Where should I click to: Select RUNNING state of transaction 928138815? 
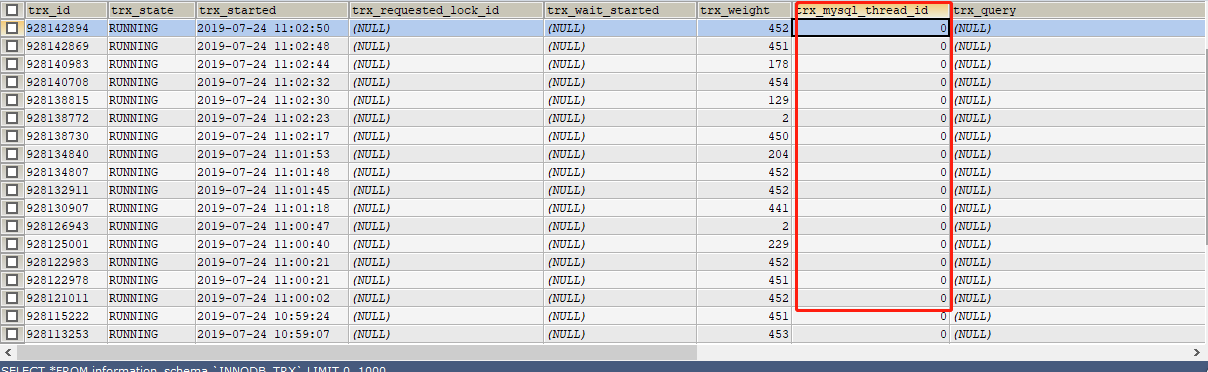pos(150,100)
